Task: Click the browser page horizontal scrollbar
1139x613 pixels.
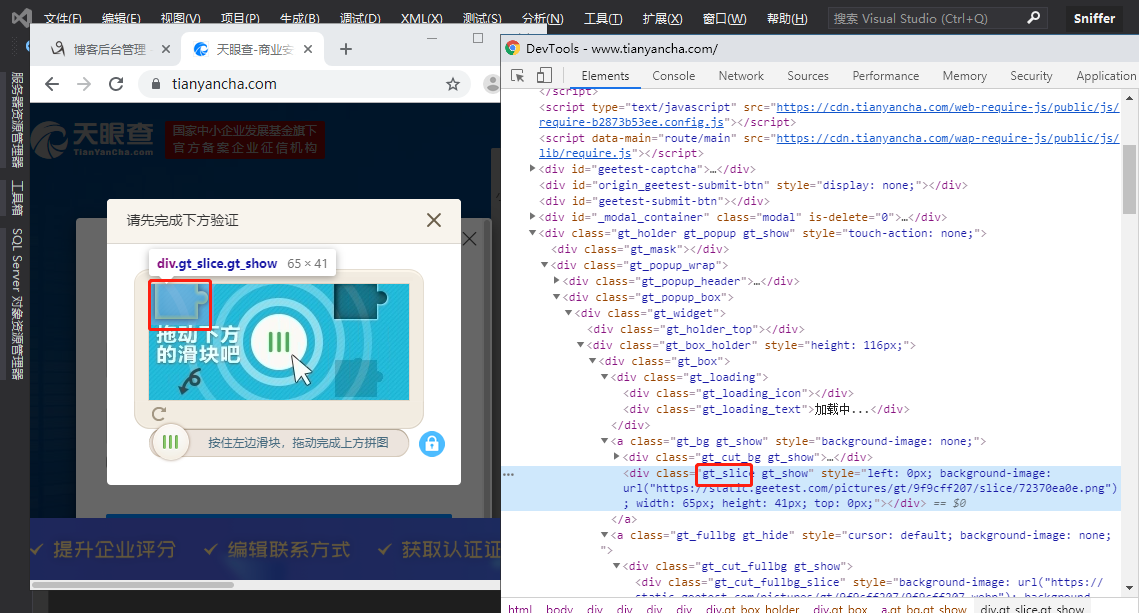Action: [x=132, y=585]
